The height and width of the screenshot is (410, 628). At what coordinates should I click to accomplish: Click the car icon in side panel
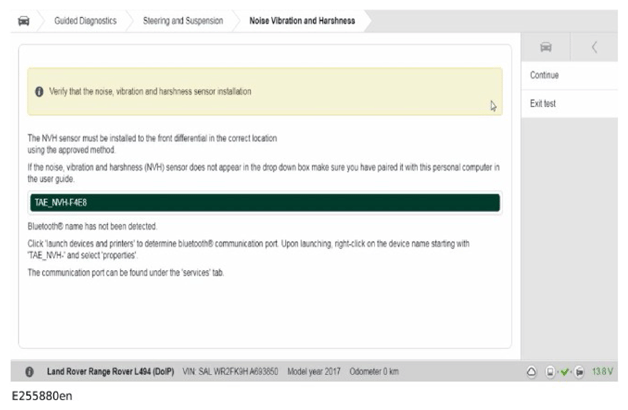(x=545, y=47)
